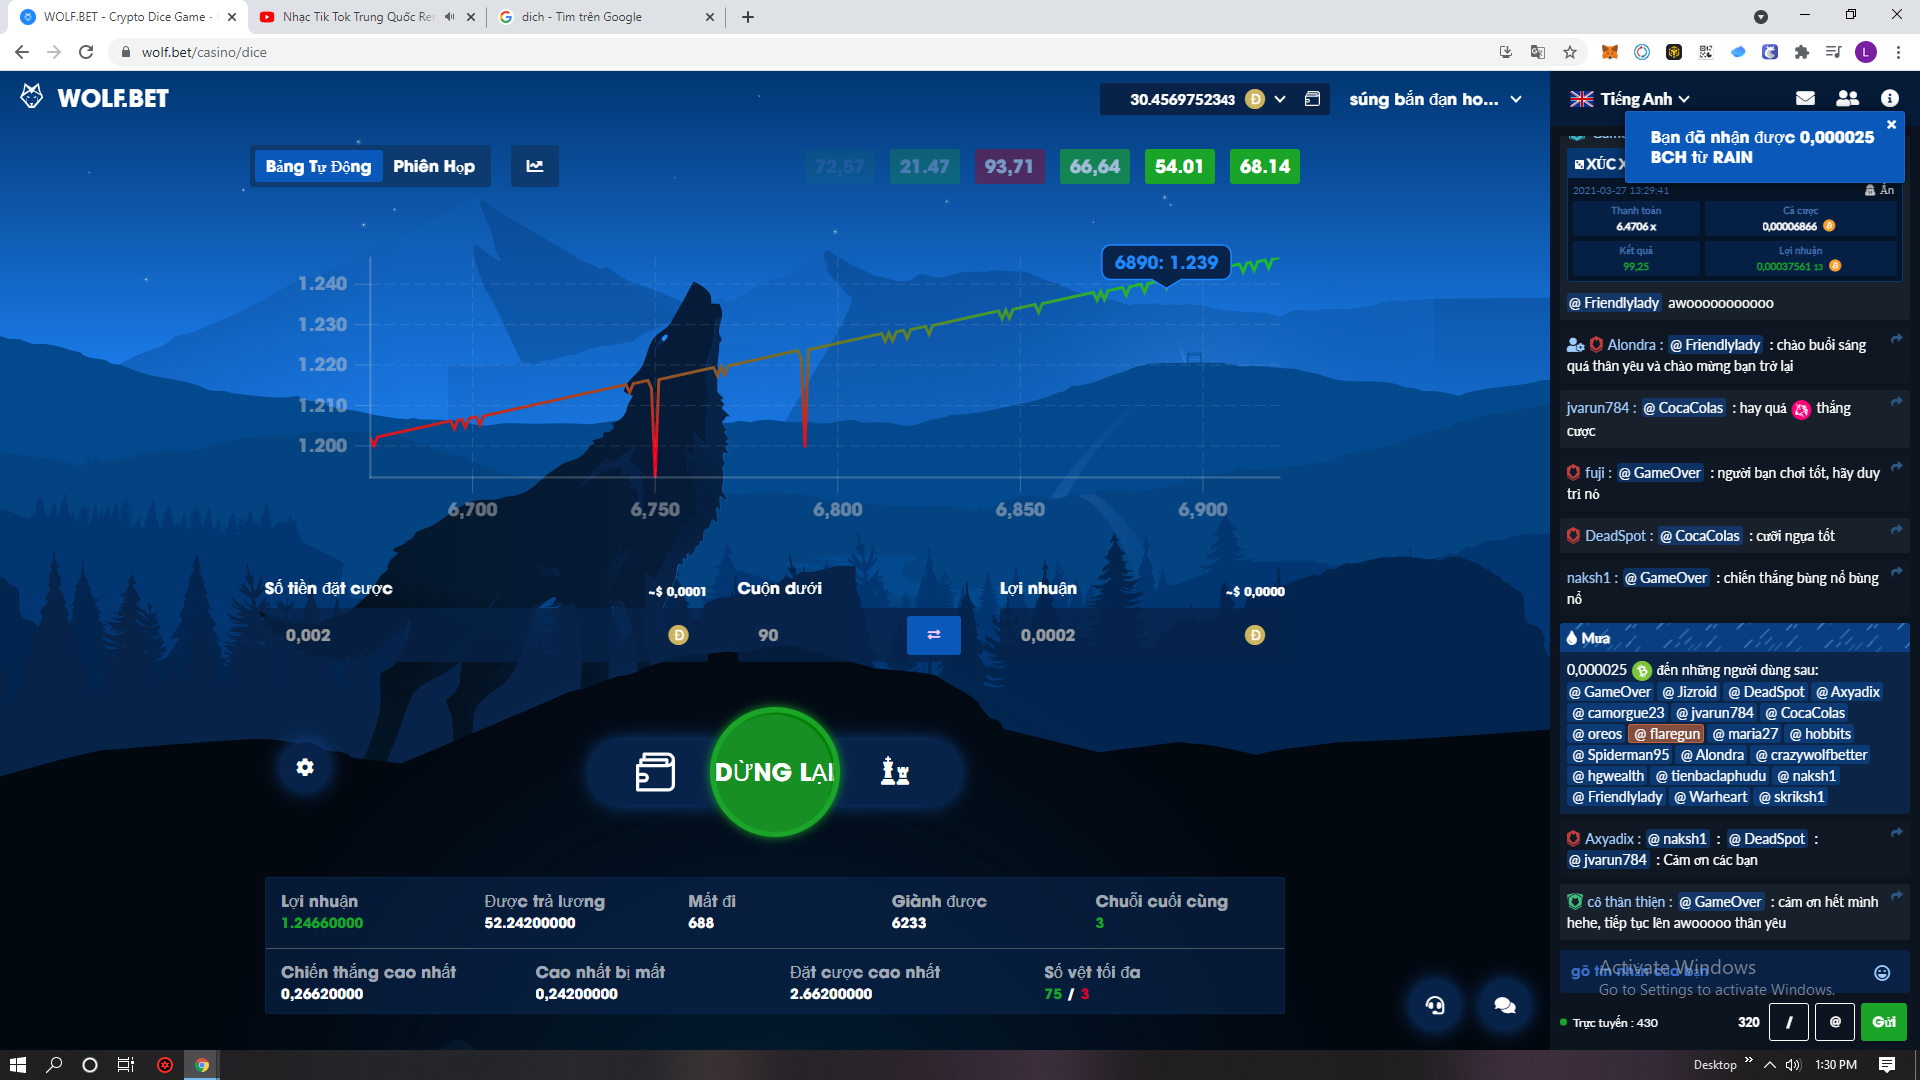Toggle roll under/over swap button
The image size is (1920, 1080).
click(933, 635)
